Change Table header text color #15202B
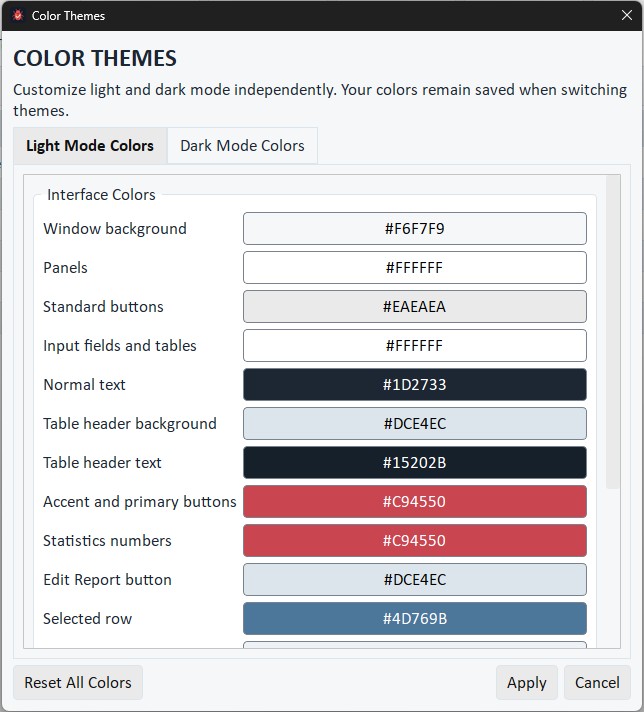Viewport: 644px width, 712px height. [x=415, y=463]
